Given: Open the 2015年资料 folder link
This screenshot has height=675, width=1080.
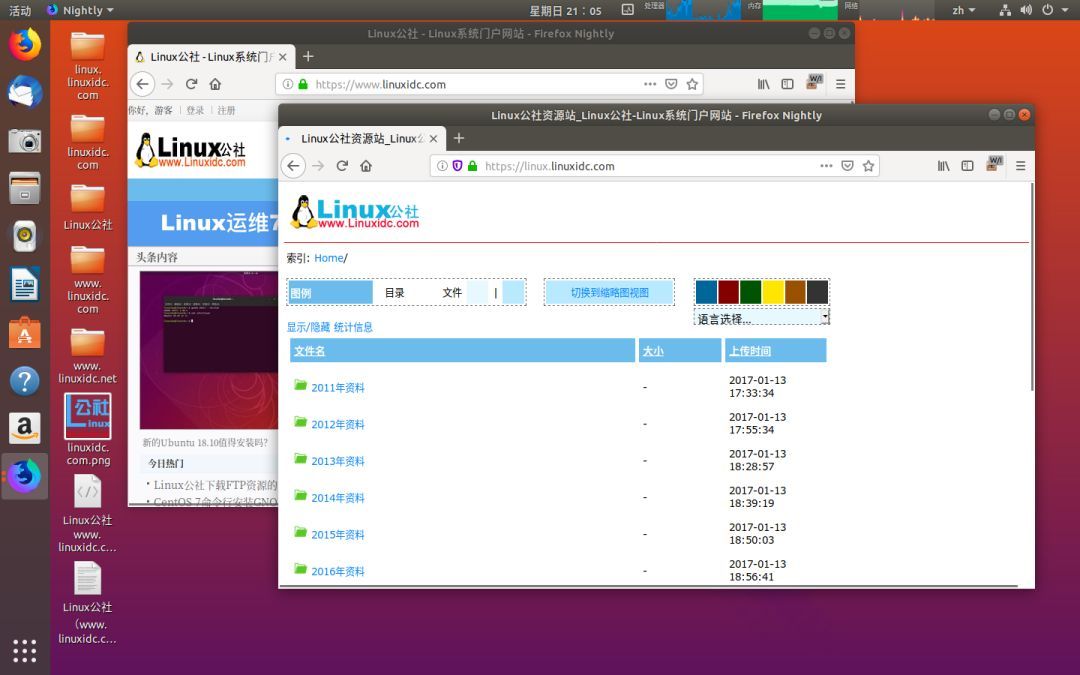Looking at the screenshot, I should (338, 534).
